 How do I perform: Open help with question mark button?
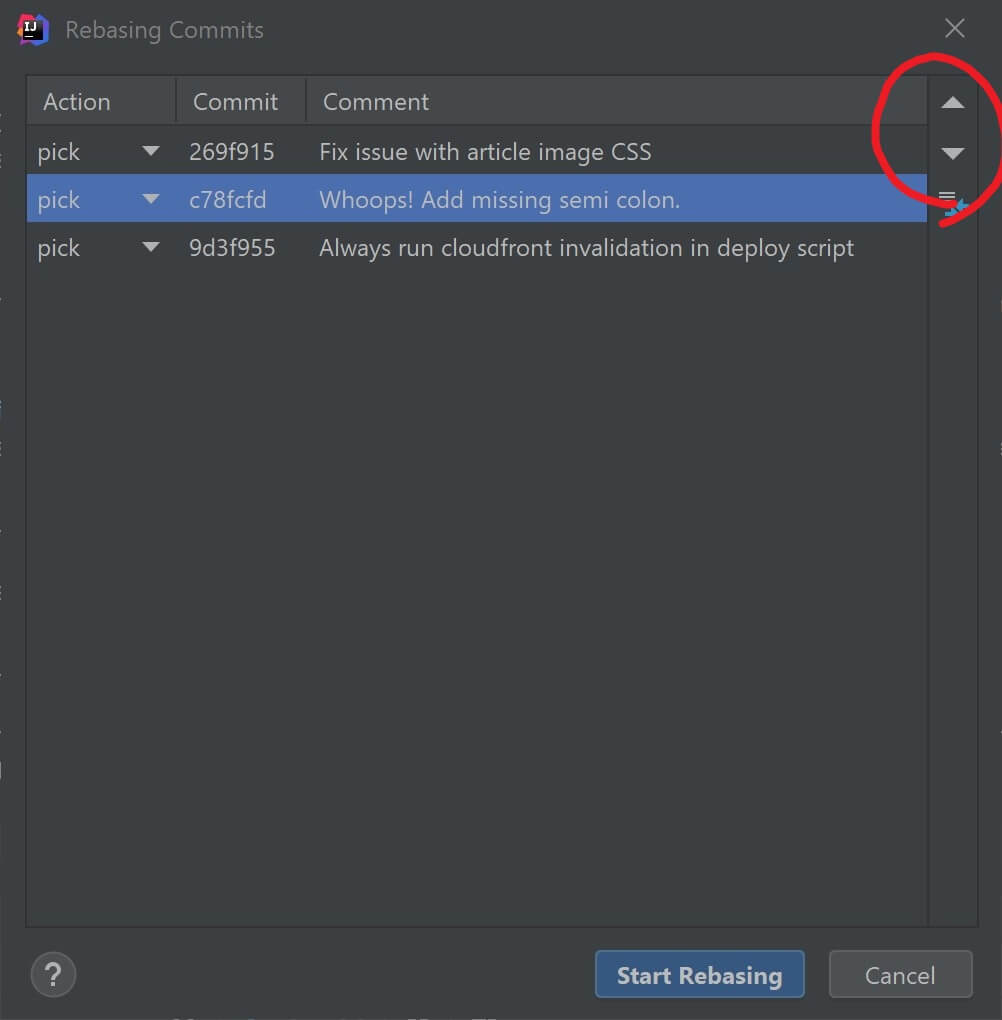click(x=53, y=974)
